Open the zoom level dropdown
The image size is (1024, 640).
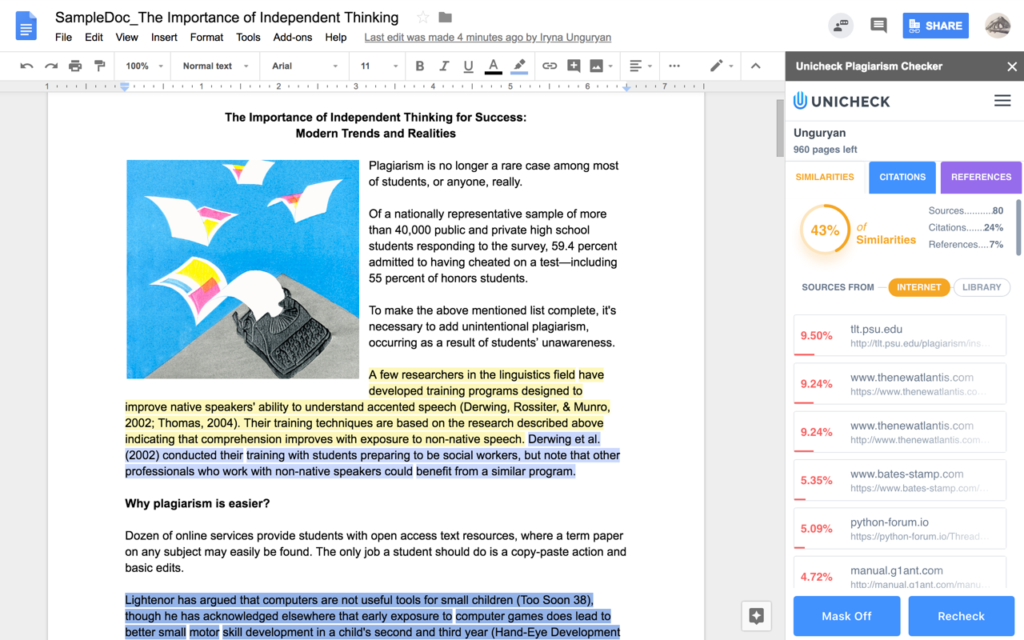click(x=141, y=66)
